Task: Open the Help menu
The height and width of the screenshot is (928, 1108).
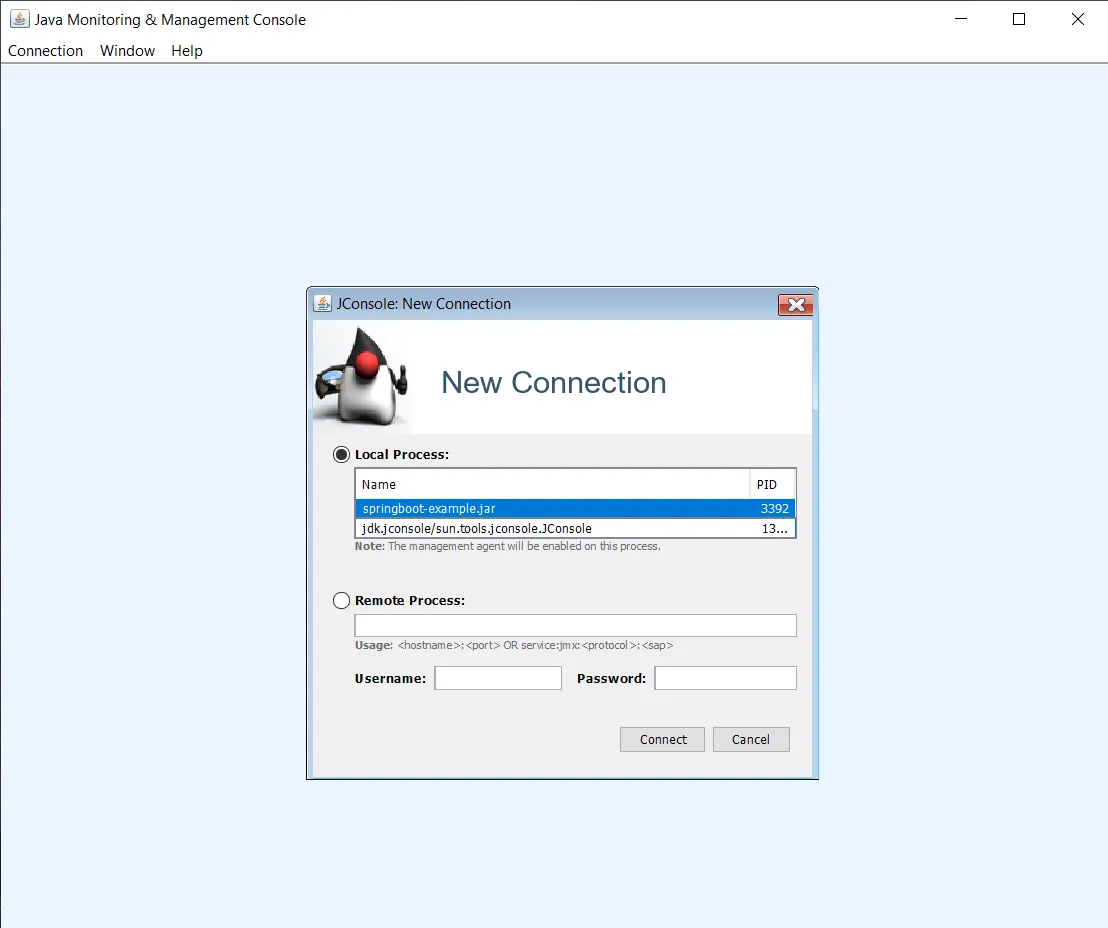Action: [187, 51]
